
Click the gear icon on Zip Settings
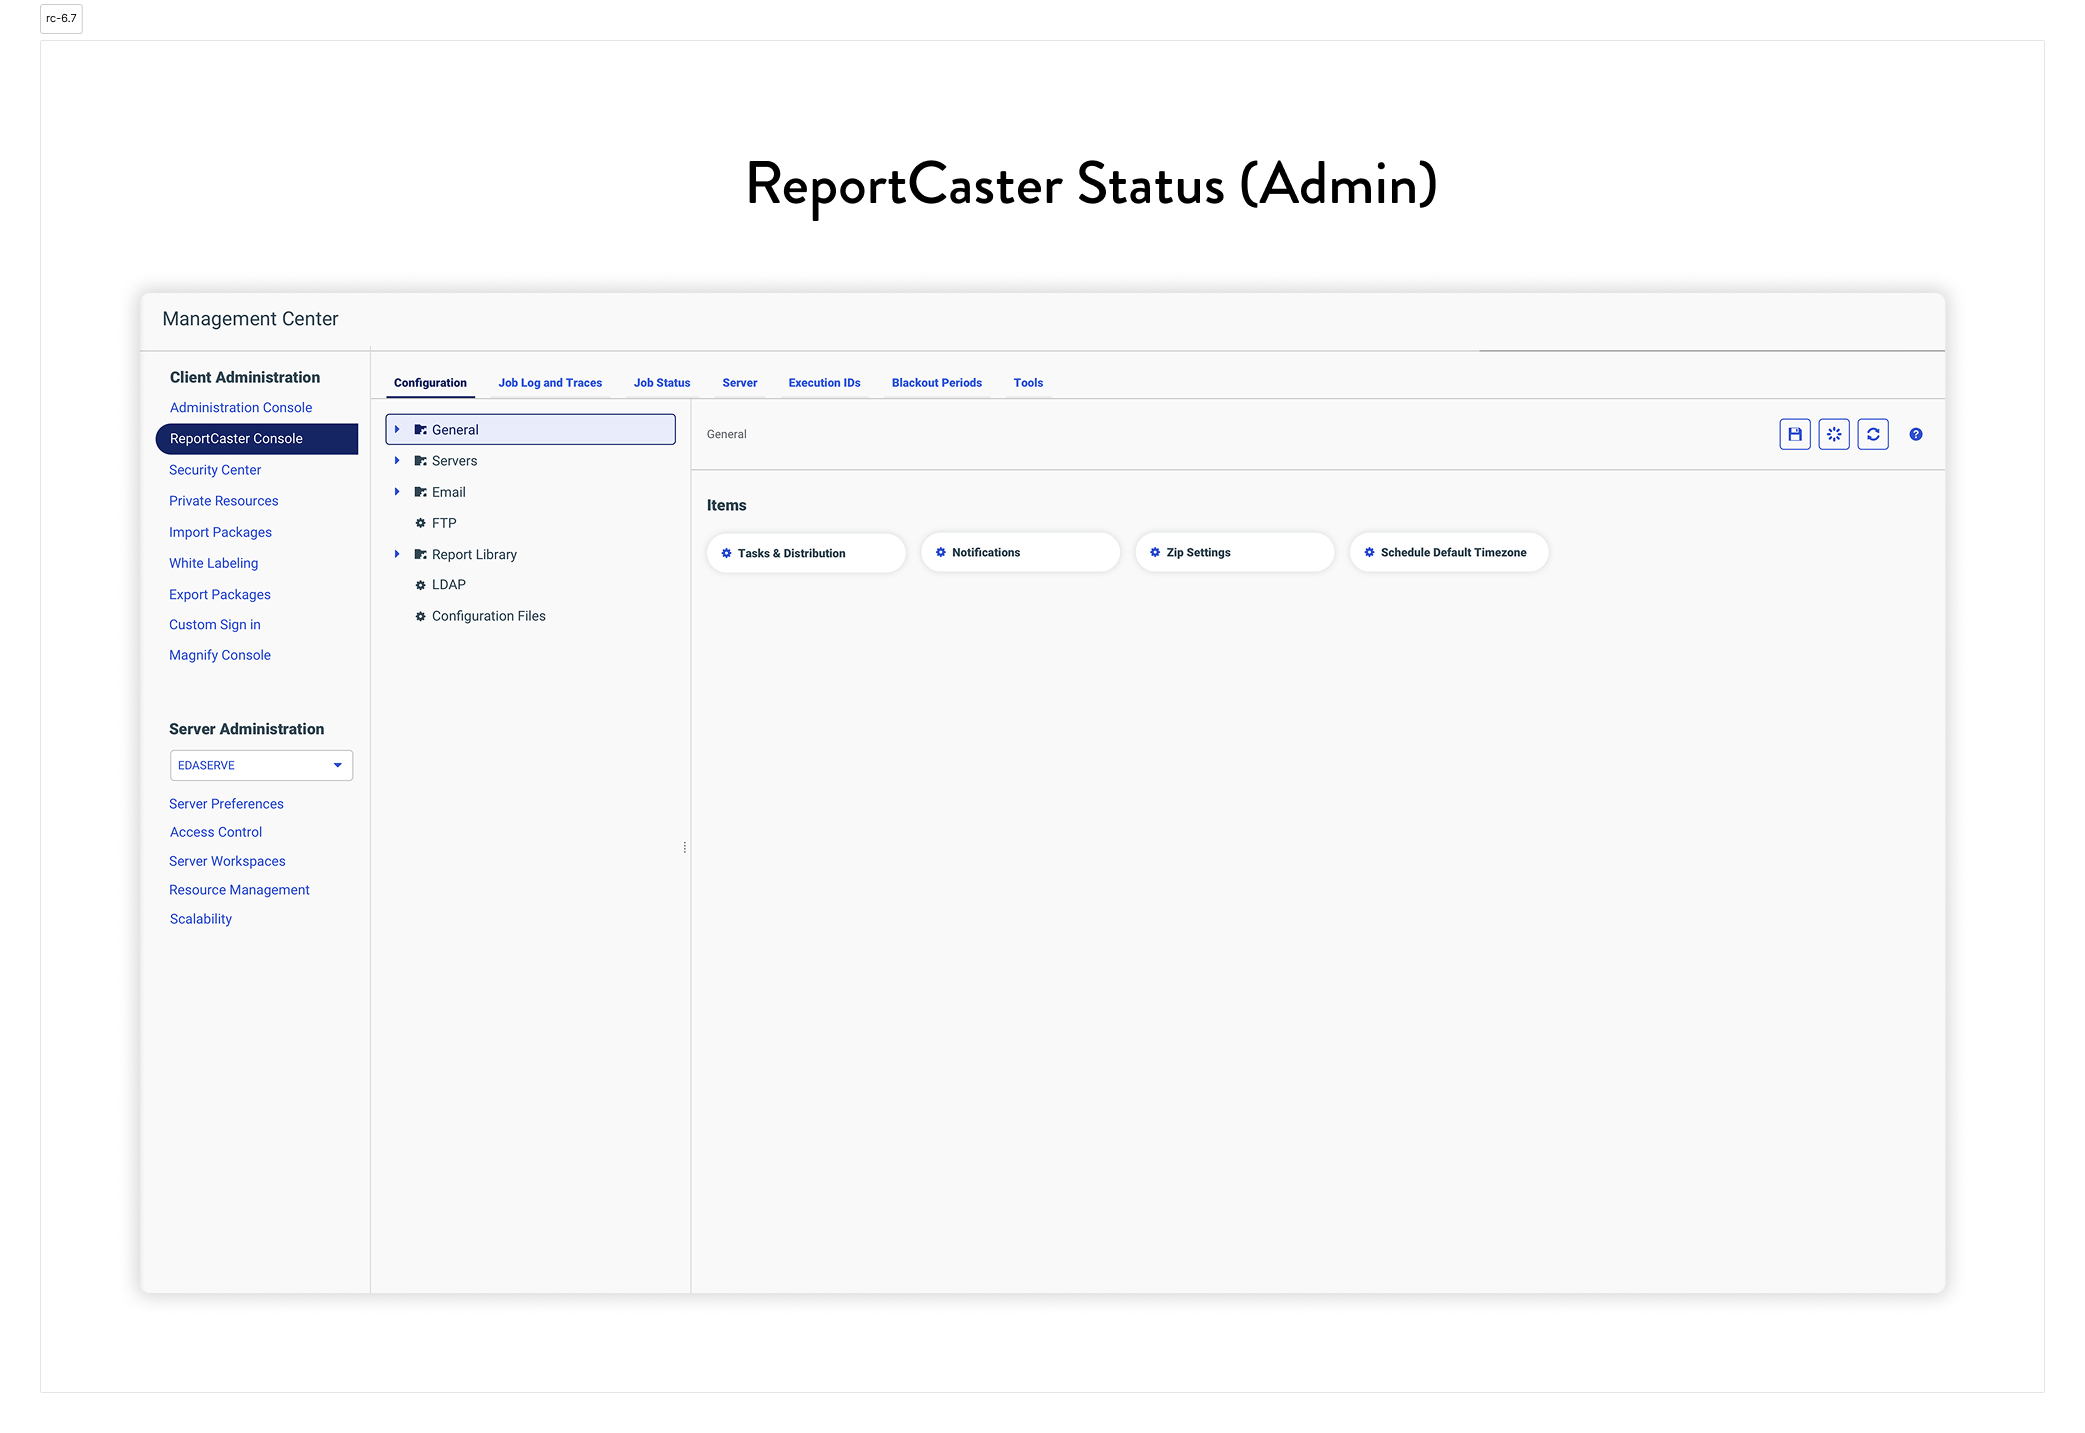[1154, 552]
